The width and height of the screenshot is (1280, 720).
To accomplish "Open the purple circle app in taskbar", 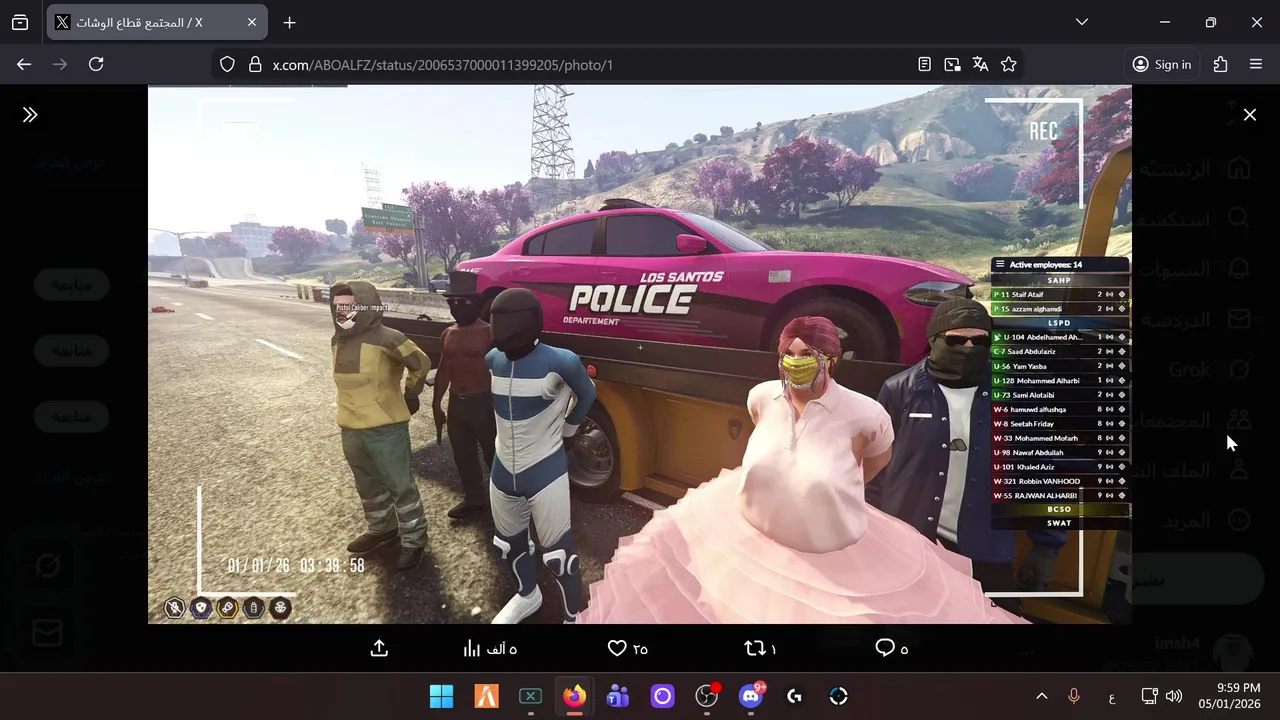I will [x=662, y=696].
